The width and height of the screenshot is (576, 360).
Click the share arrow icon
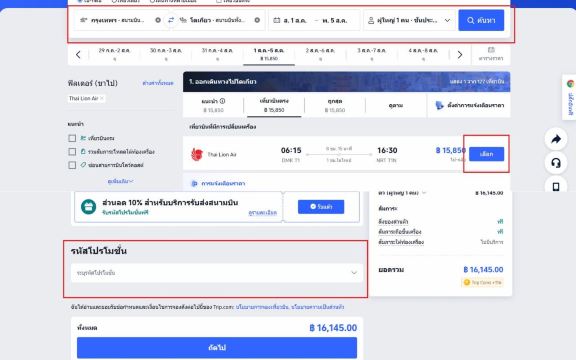point(556,139)
